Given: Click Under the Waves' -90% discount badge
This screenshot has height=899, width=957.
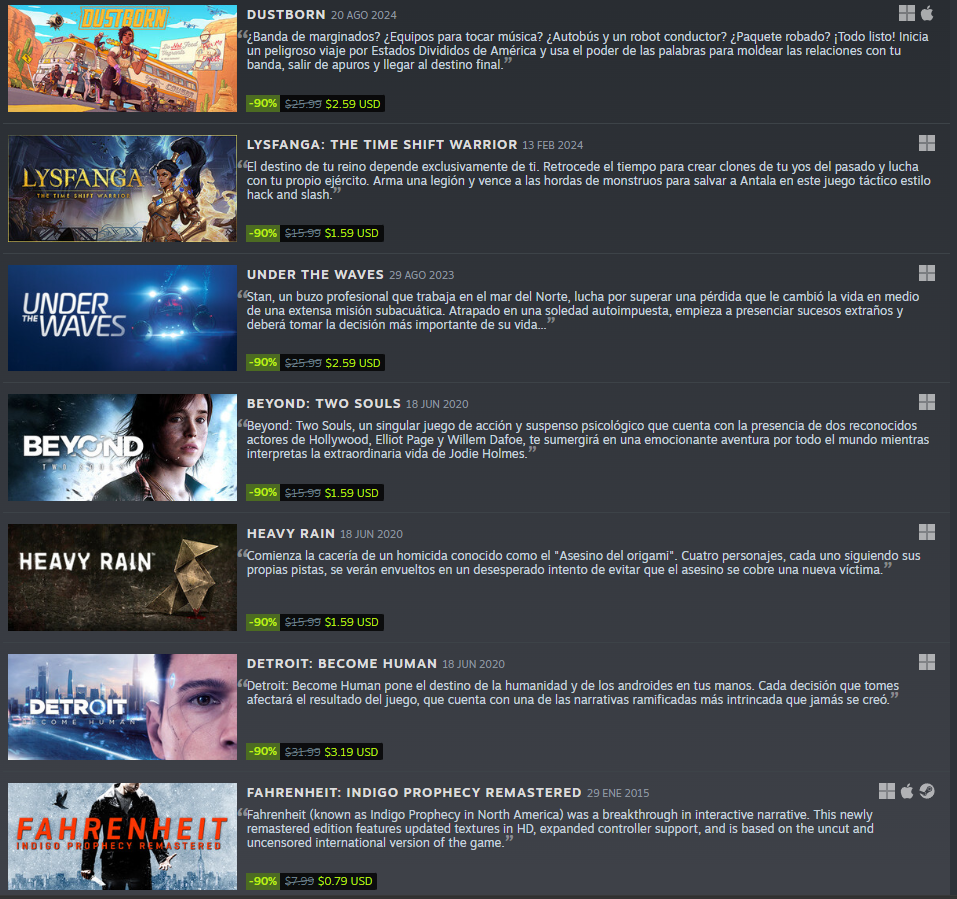Looking at the screenshot, I should 263,363.
